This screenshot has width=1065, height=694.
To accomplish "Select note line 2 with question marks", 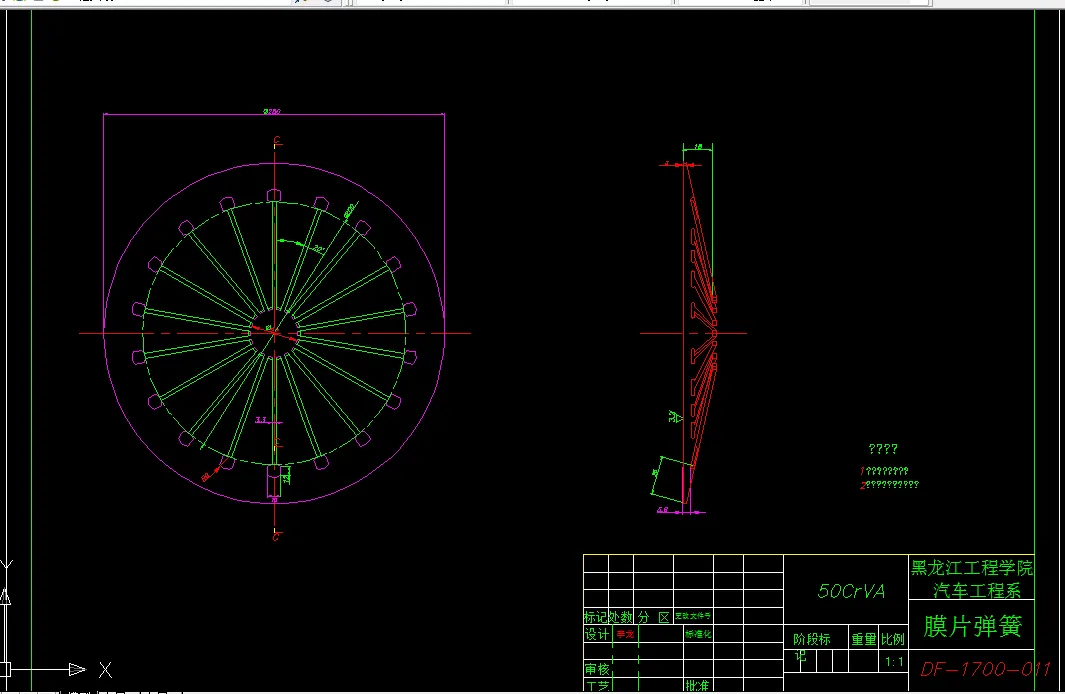I will pyautogui.click(x=889, y=485).
